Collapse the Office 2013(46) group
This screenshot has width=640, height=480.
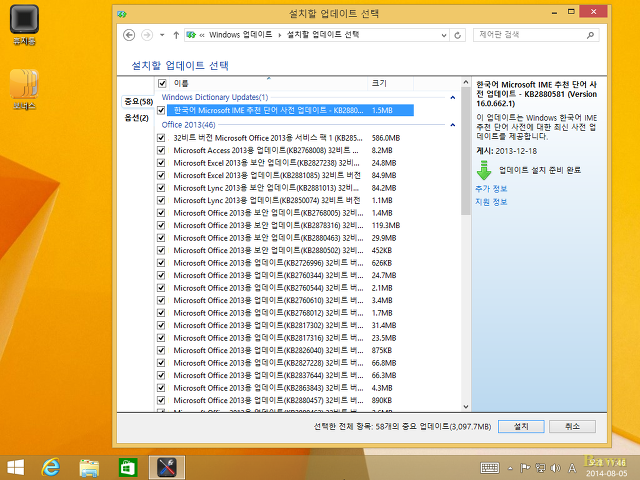coord(452,125)
